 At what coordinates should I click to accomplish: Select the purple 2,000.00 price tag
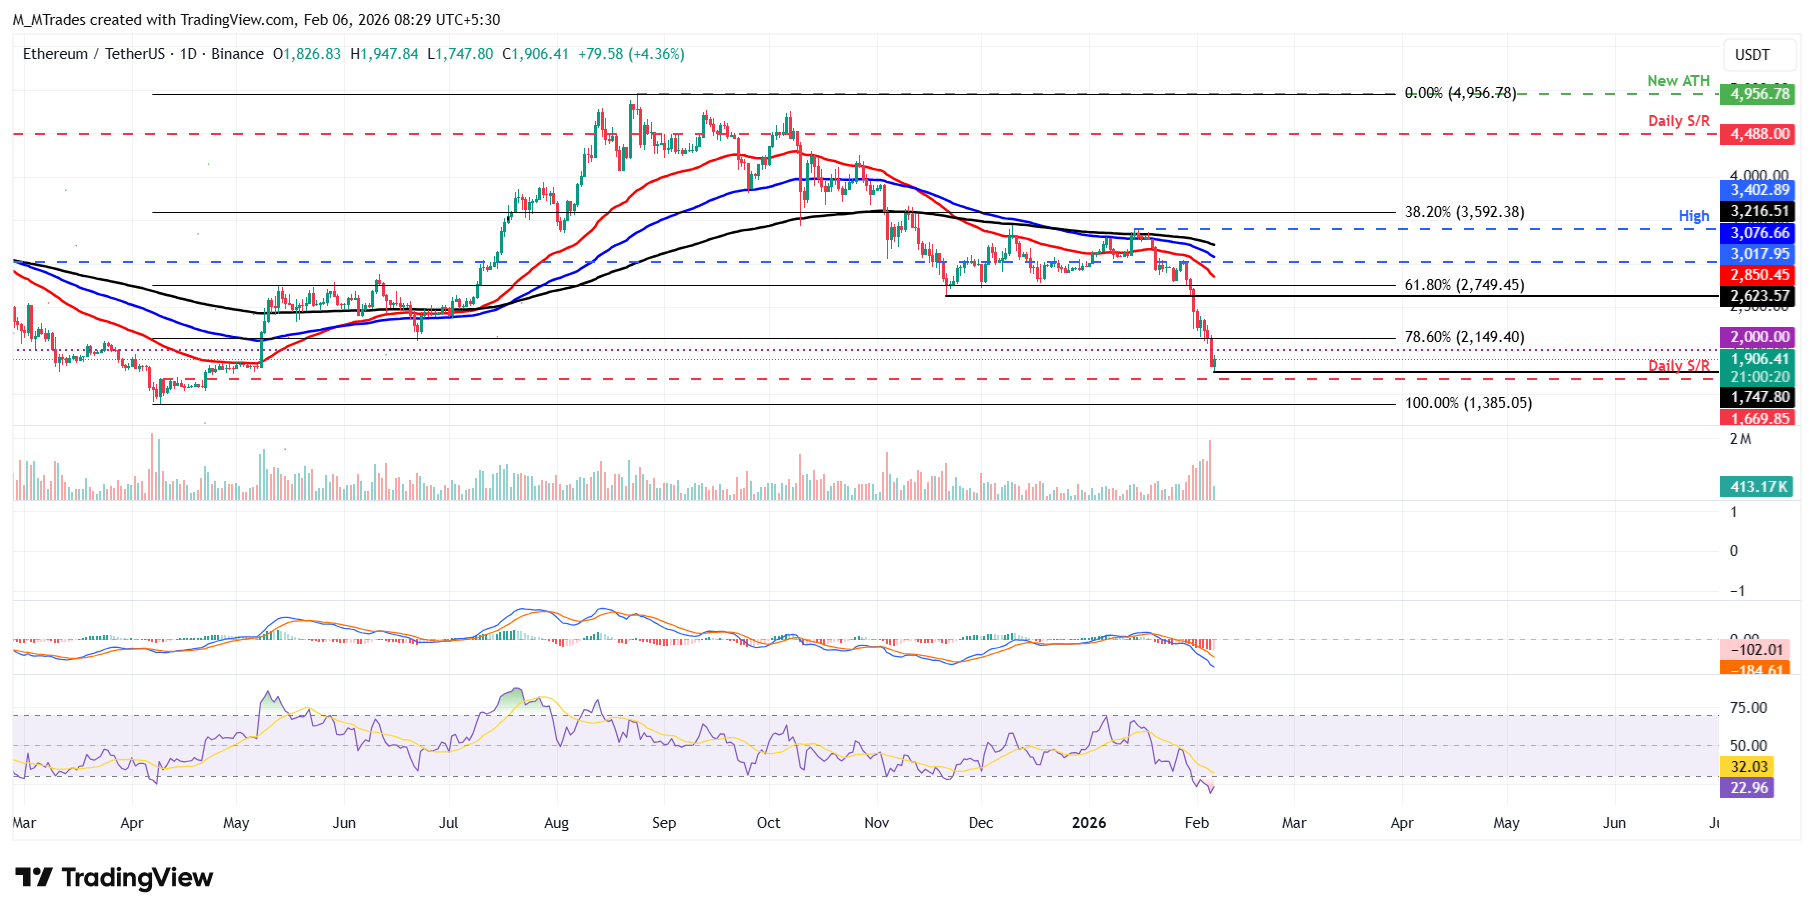pos(1759,337)
